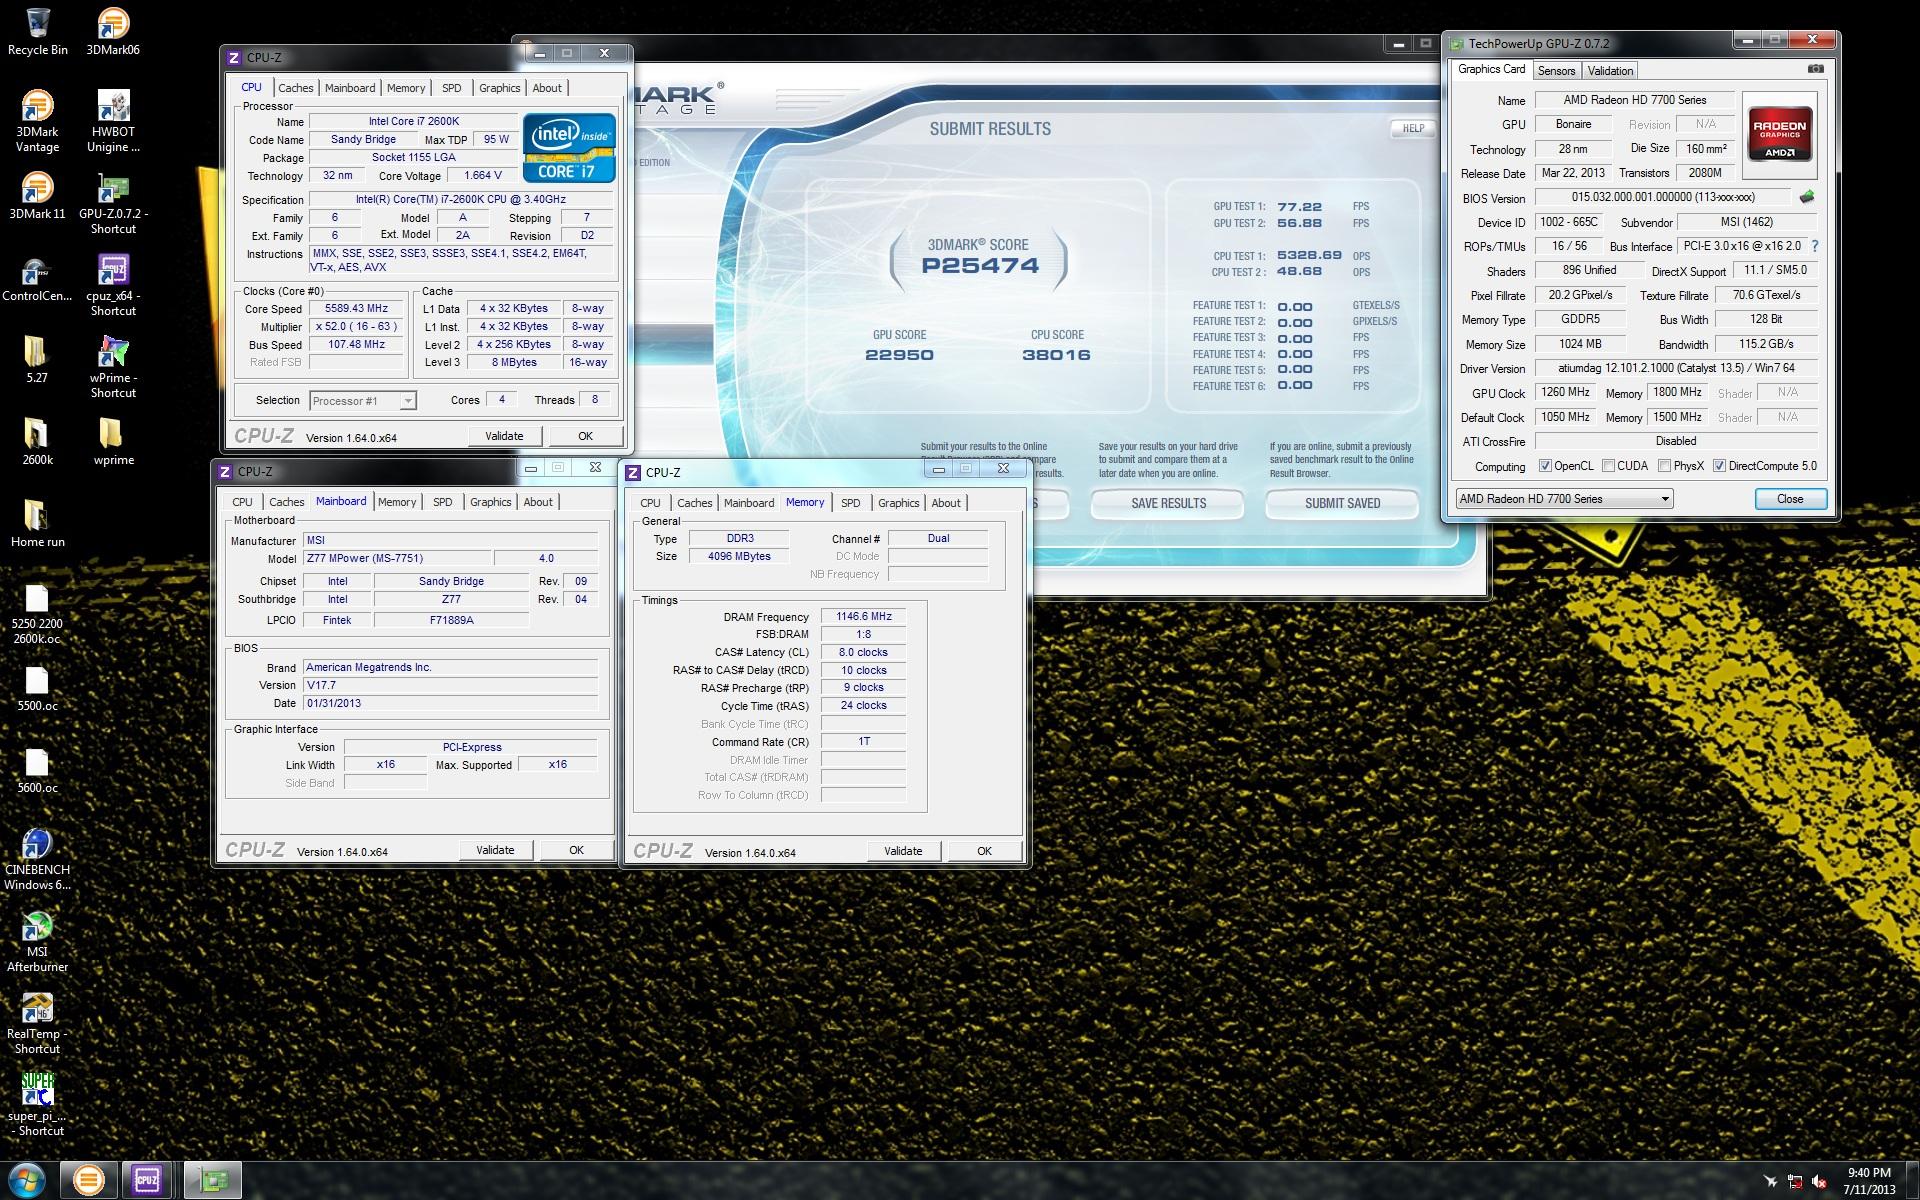Open the super_pi shortcut icon
This screenshot has width=1920, height=1200.
click(38, 1105)
